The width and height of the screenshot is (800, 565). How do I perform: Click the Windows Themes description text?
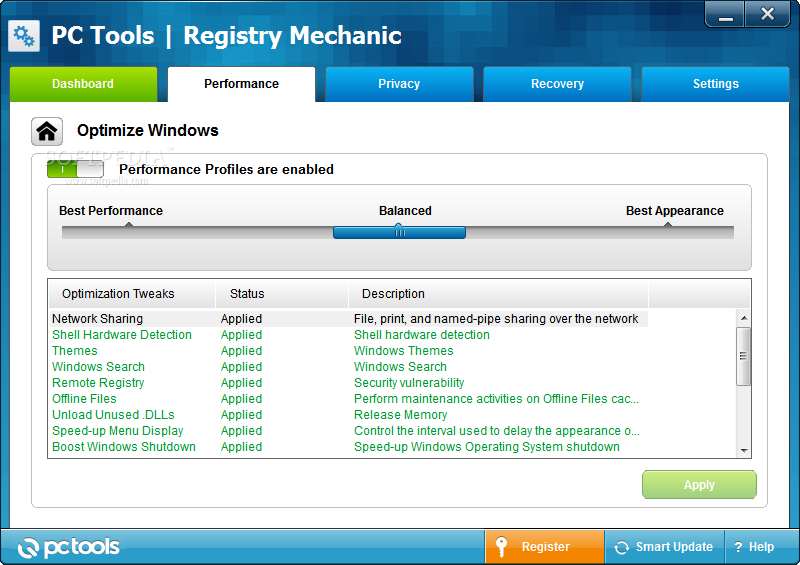point(404,351)
